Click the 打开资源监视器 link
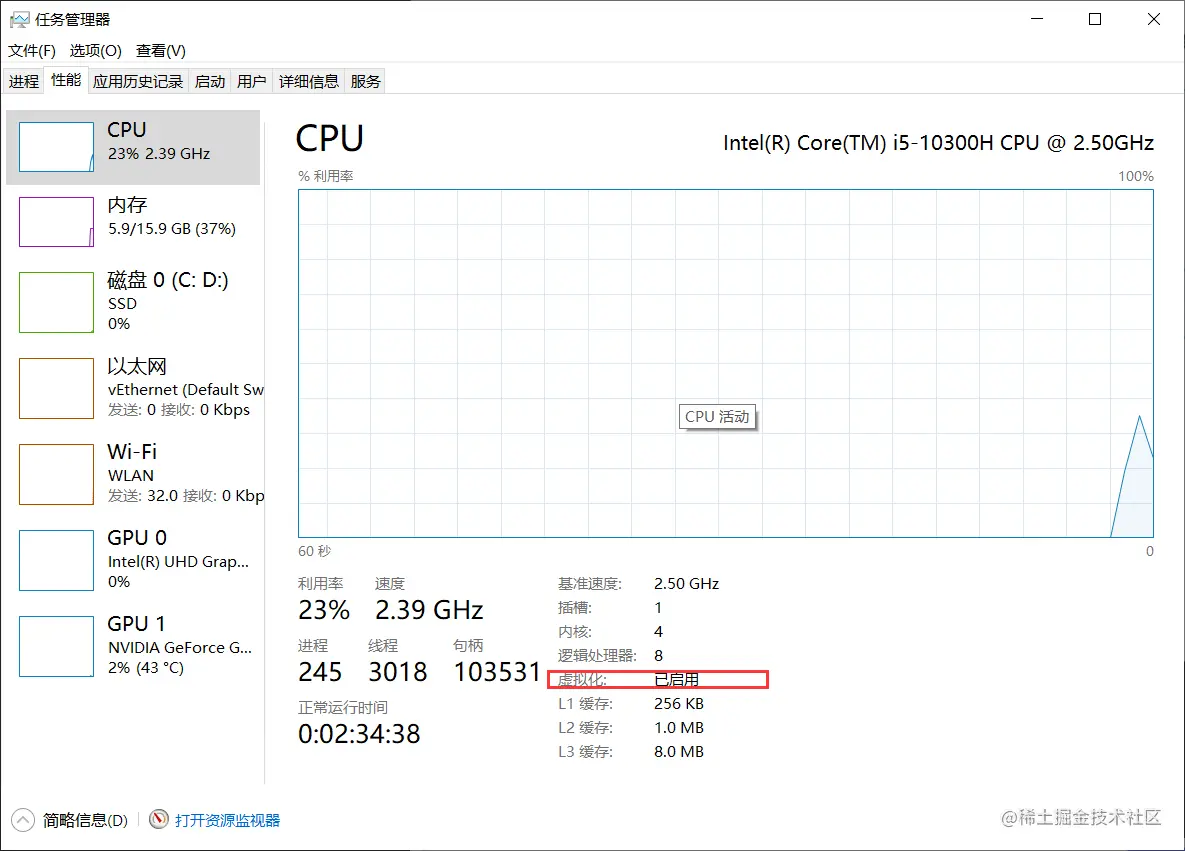Screen dimensions: 1185x851 coord(227,820)
